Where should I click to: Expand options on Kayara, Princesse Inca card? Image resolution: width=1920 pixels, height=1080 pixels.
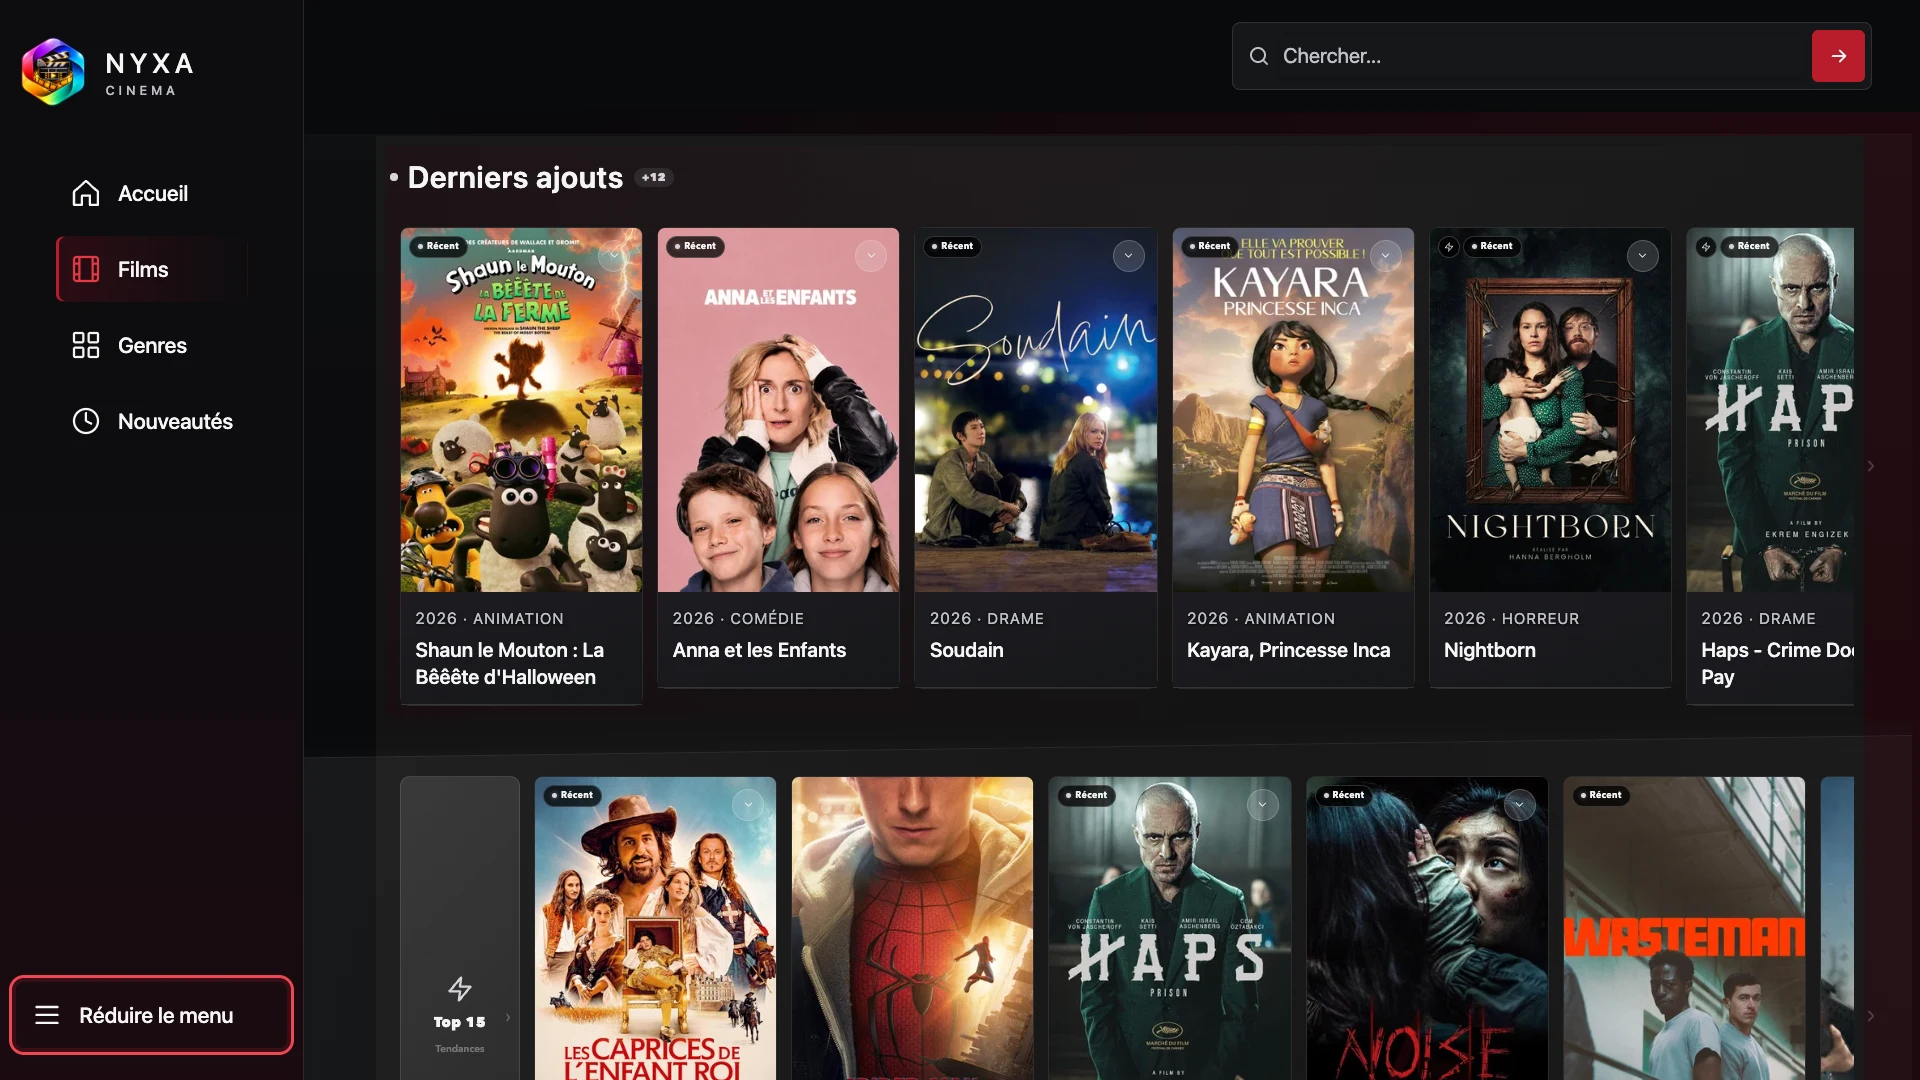click(1386, 256)
